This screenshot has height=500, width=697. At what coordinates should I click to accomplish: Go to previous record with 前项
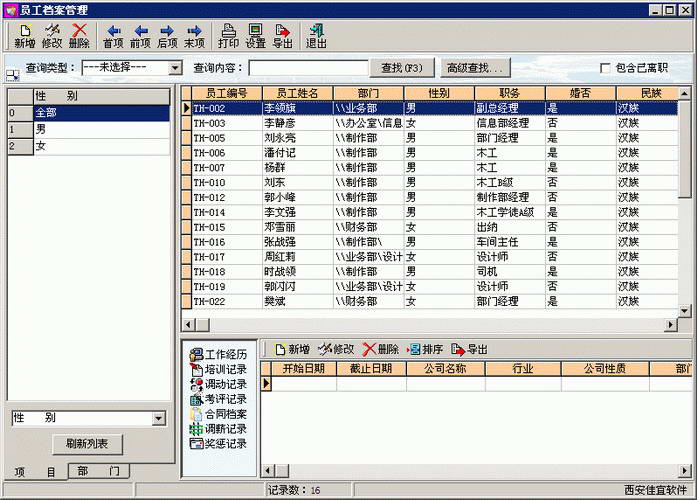point(140,36)
